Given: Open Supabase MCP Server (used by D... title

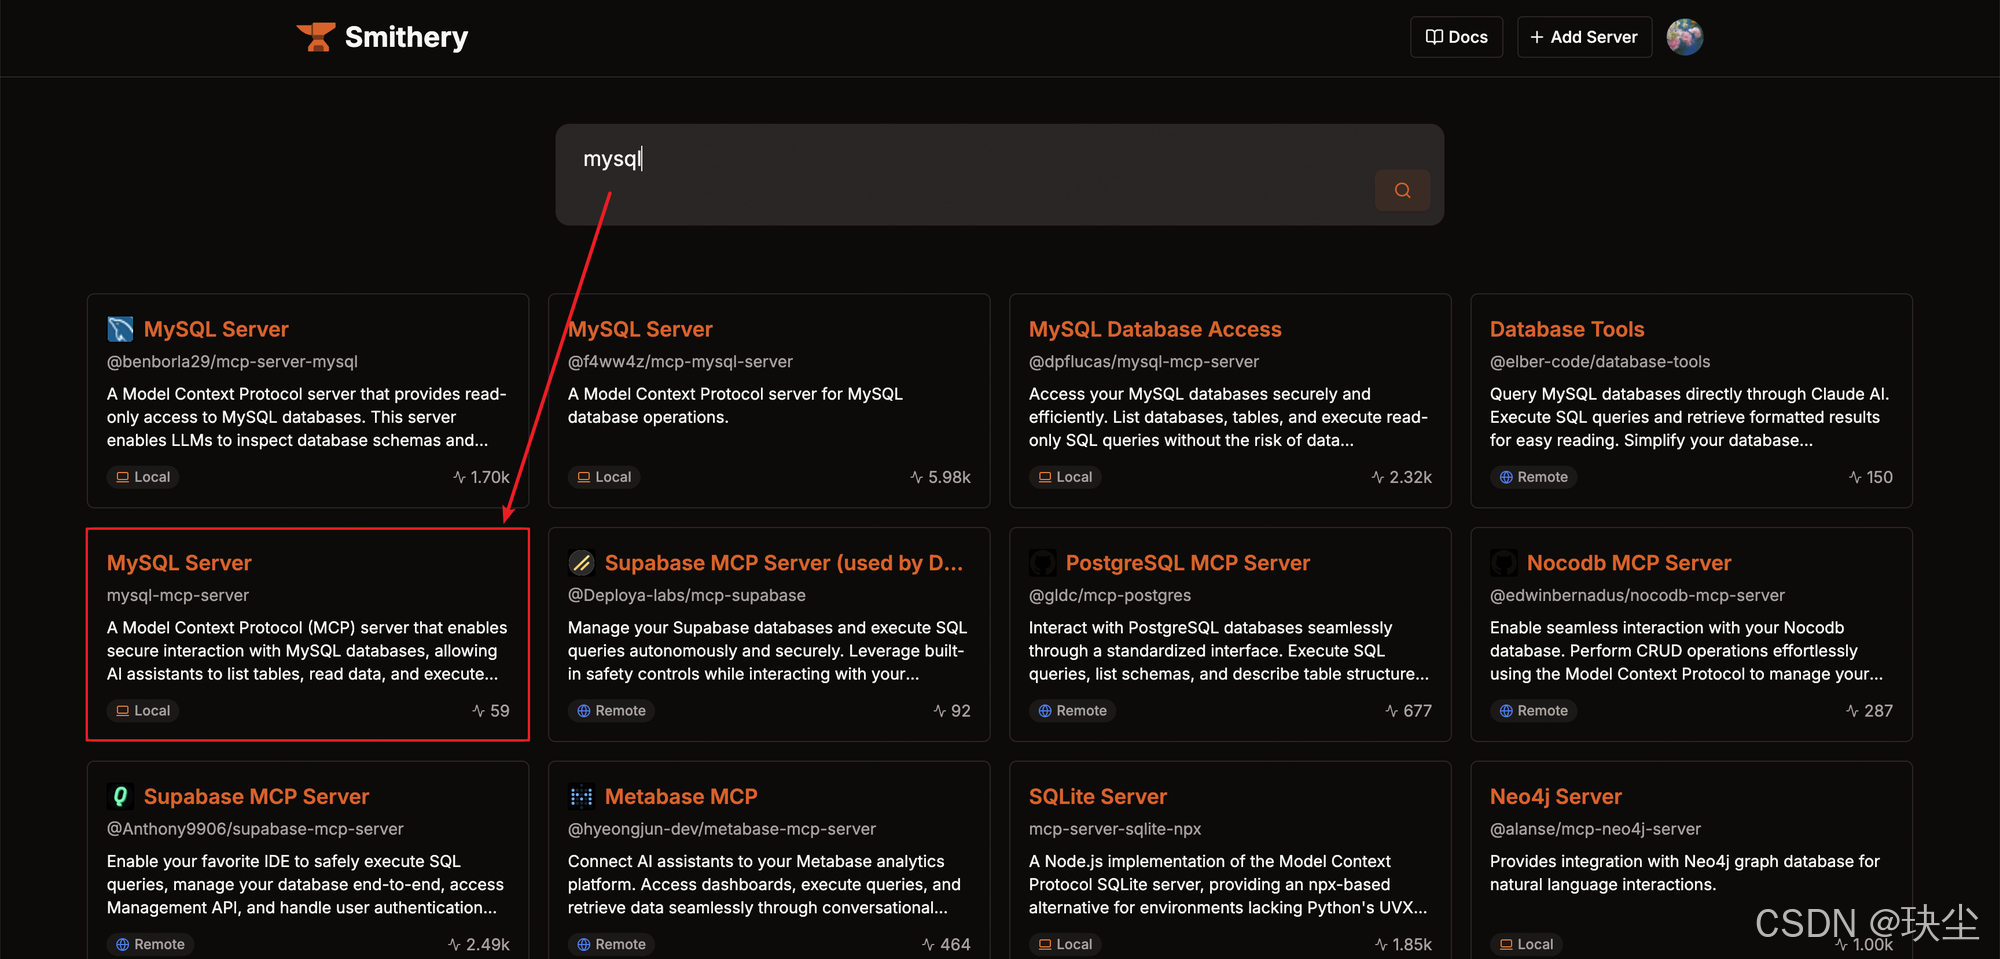Looking at the screenshot, I should 784,563.
